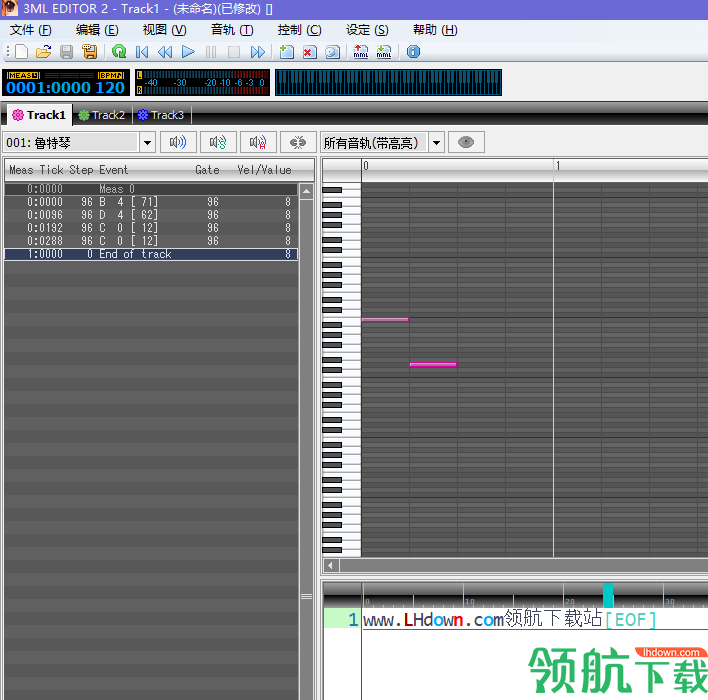
Task: Open the 编辑 (E) menu
Action: coord(97,30)
